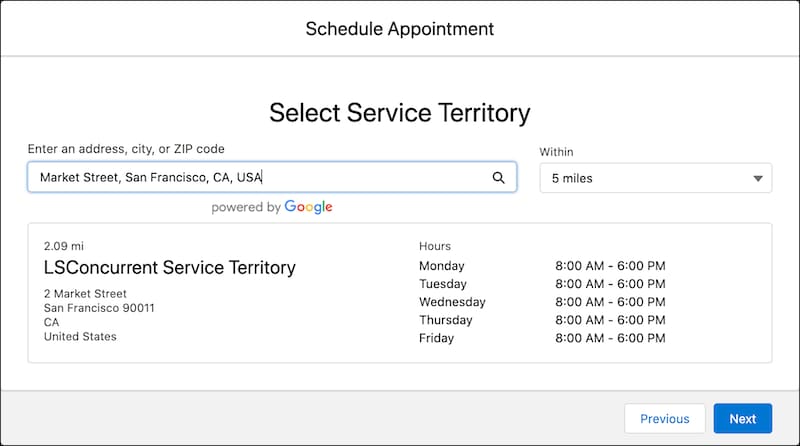800x446 pixels.
Task: Click San Francisco 90011 text
Action: coord(99,308)
